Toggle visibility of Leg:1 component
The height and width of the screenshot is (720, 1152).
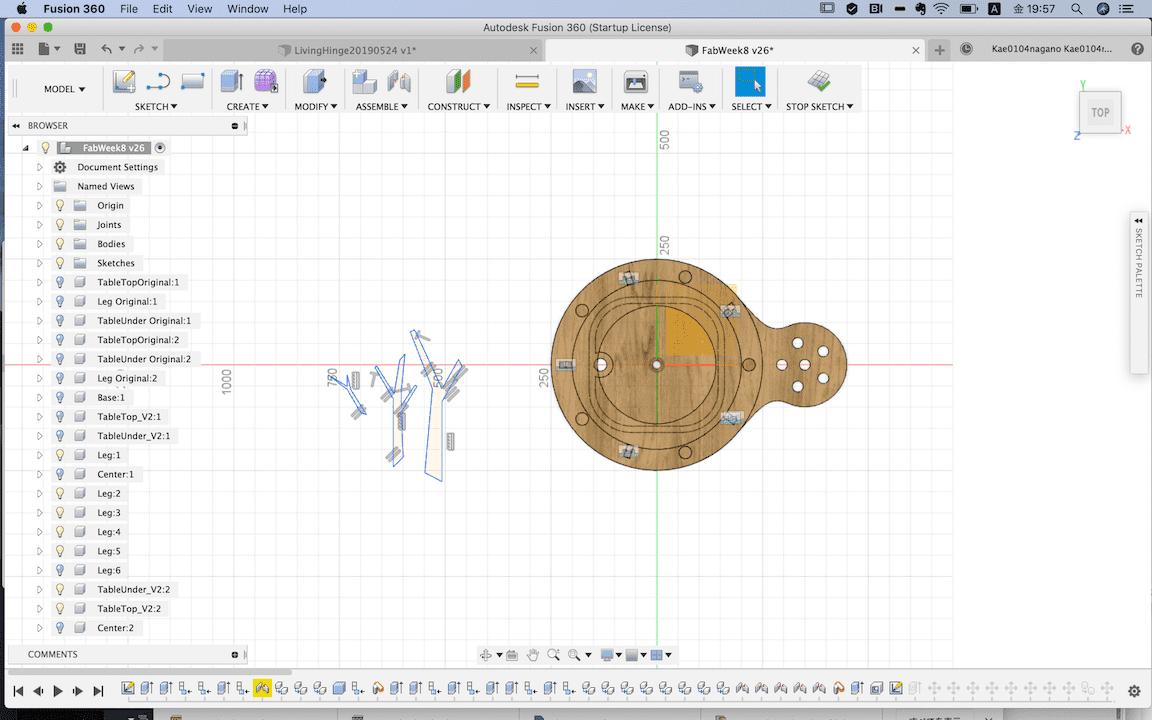tap(60, 455)
